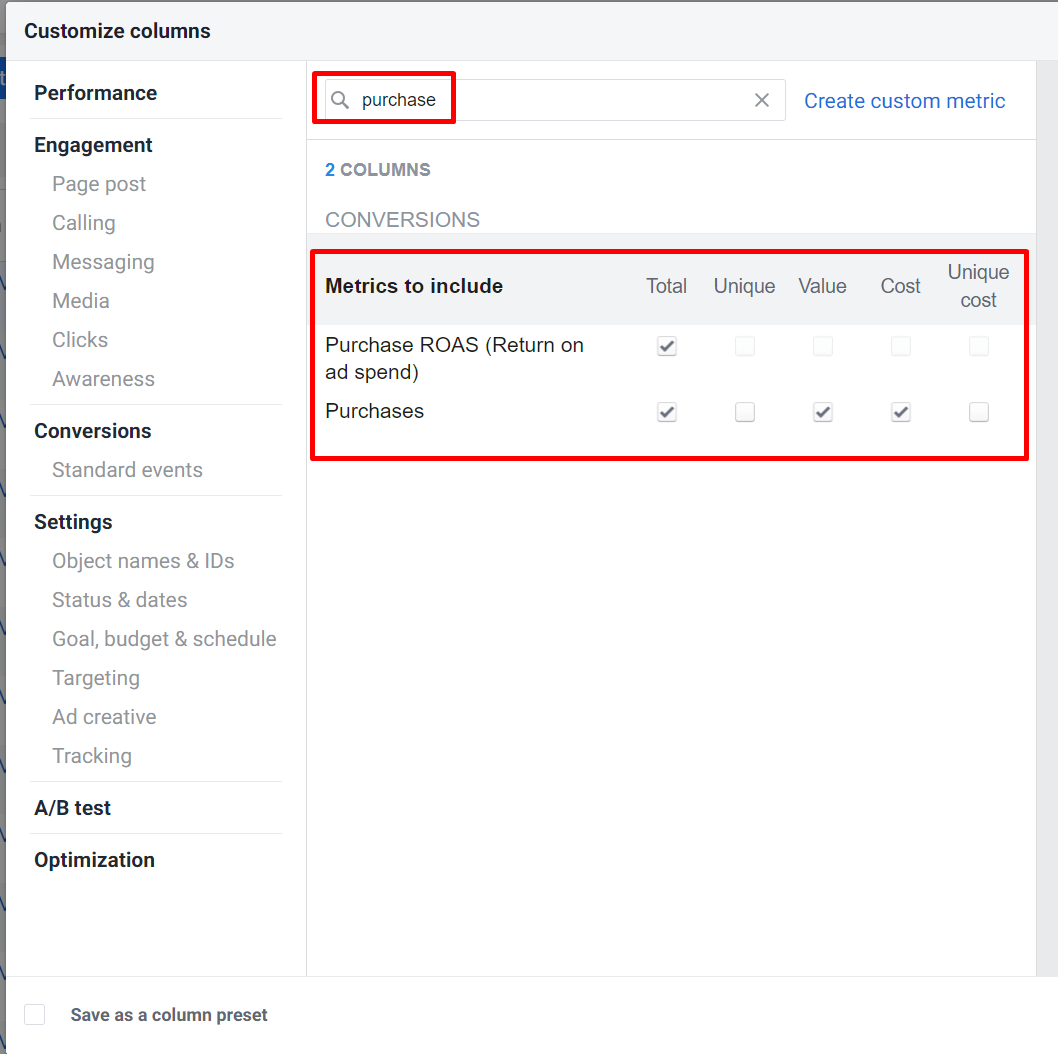Open Goal, budget & schedule section
1058x1054 pixels.
coord(164,639)
